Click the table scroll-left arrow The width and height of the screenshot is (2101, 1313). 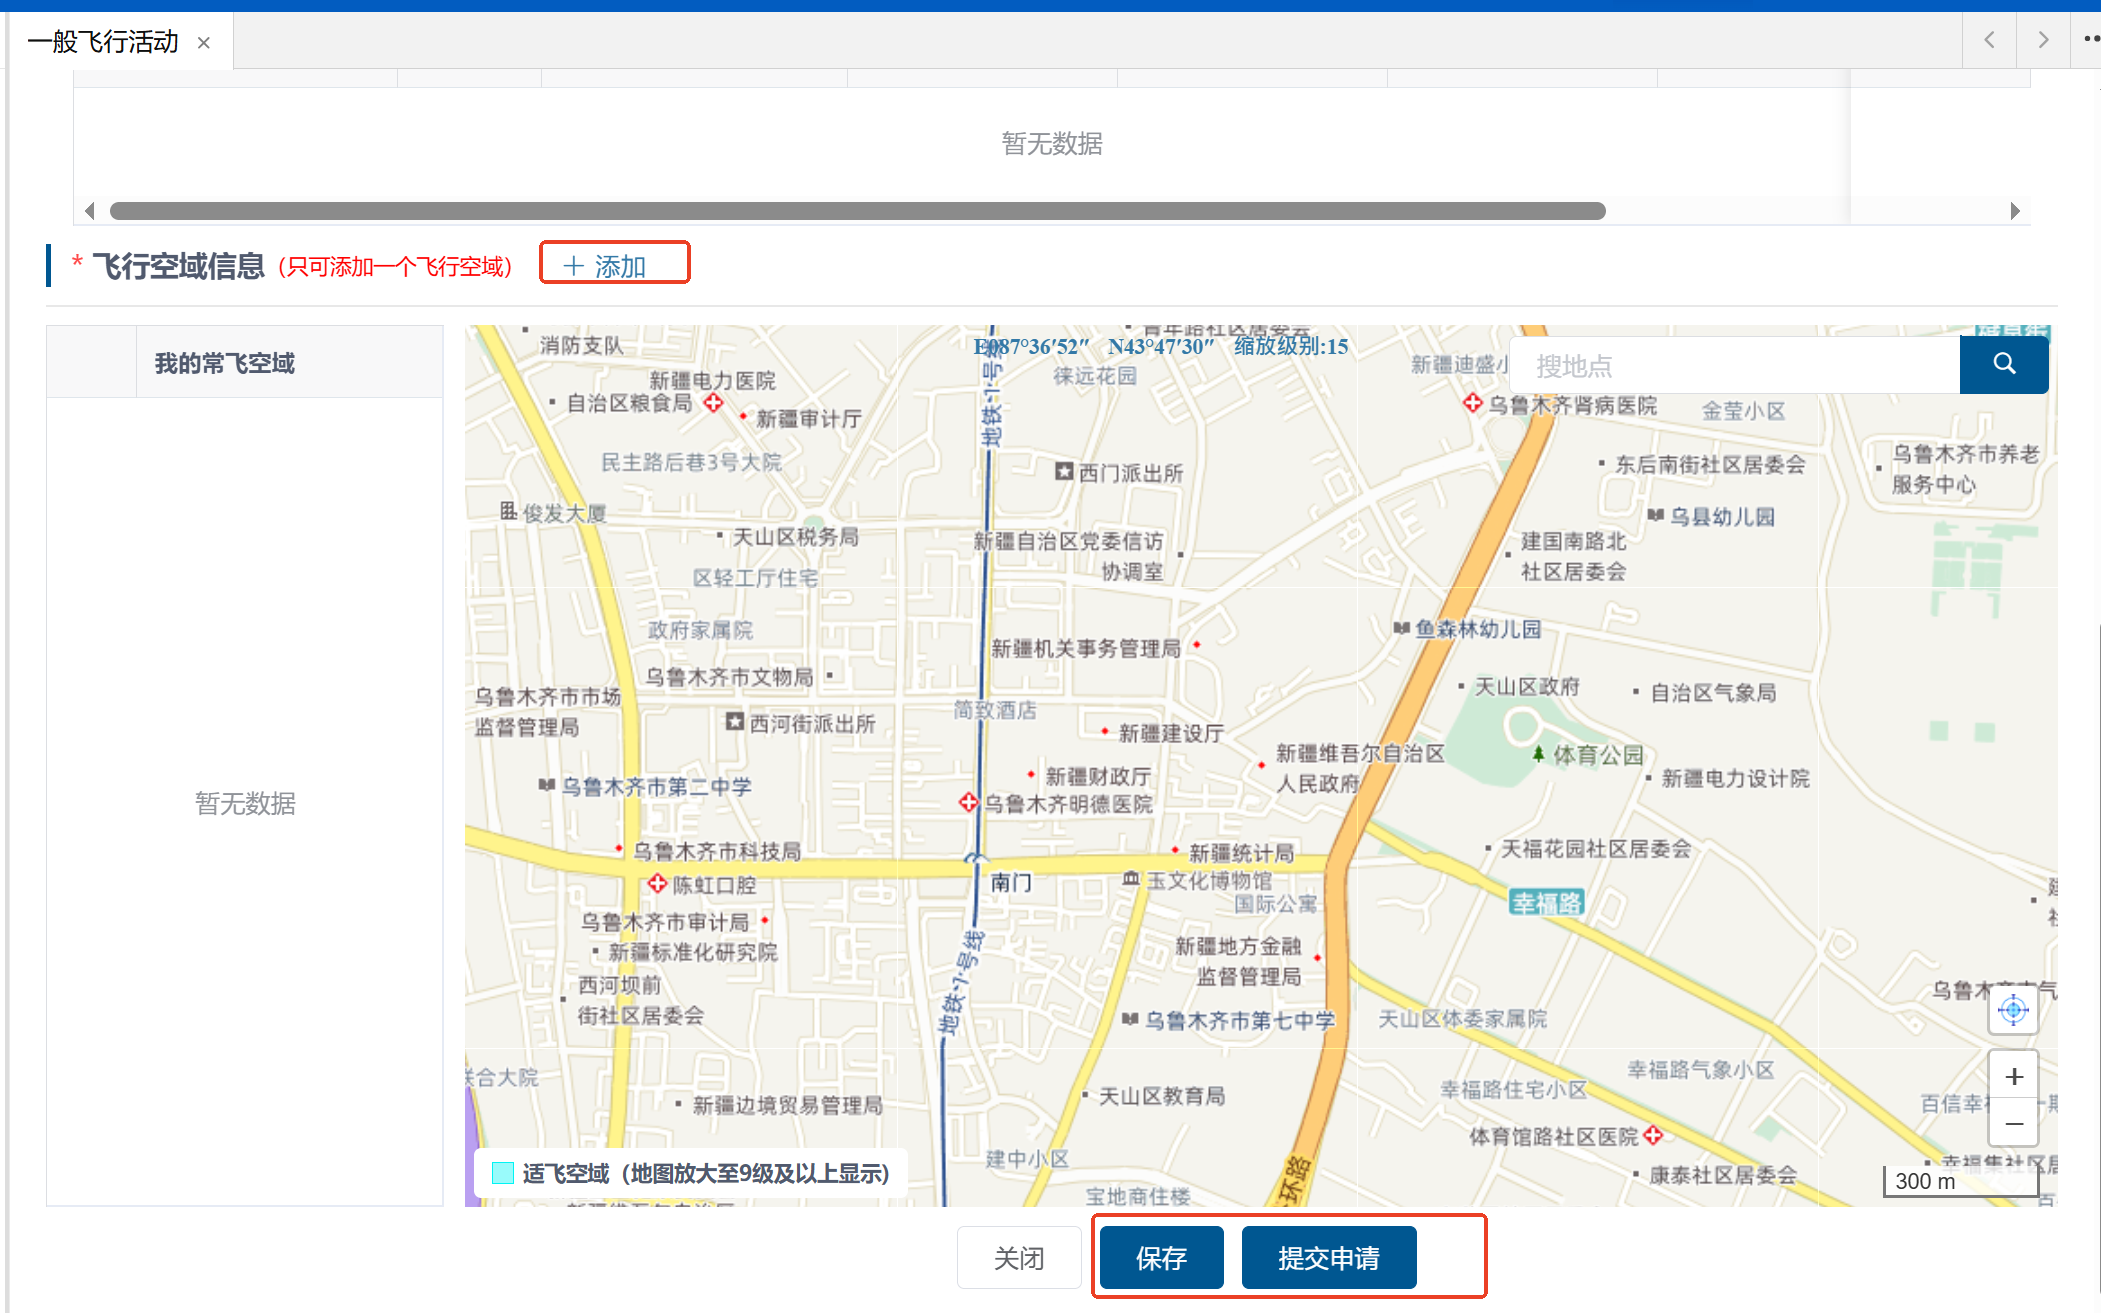pyautogui.click(x=90, y=211)
